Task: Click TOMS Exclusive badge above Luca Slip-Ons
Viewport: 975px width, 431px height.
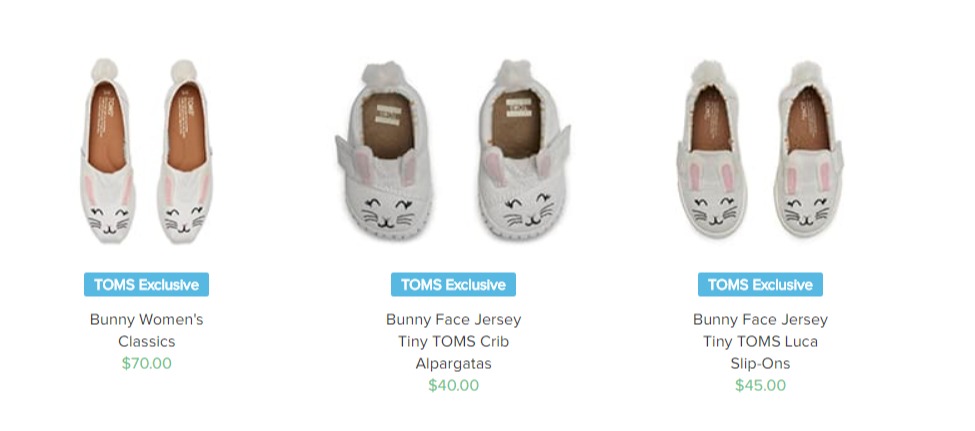Action: pos(760,285)
